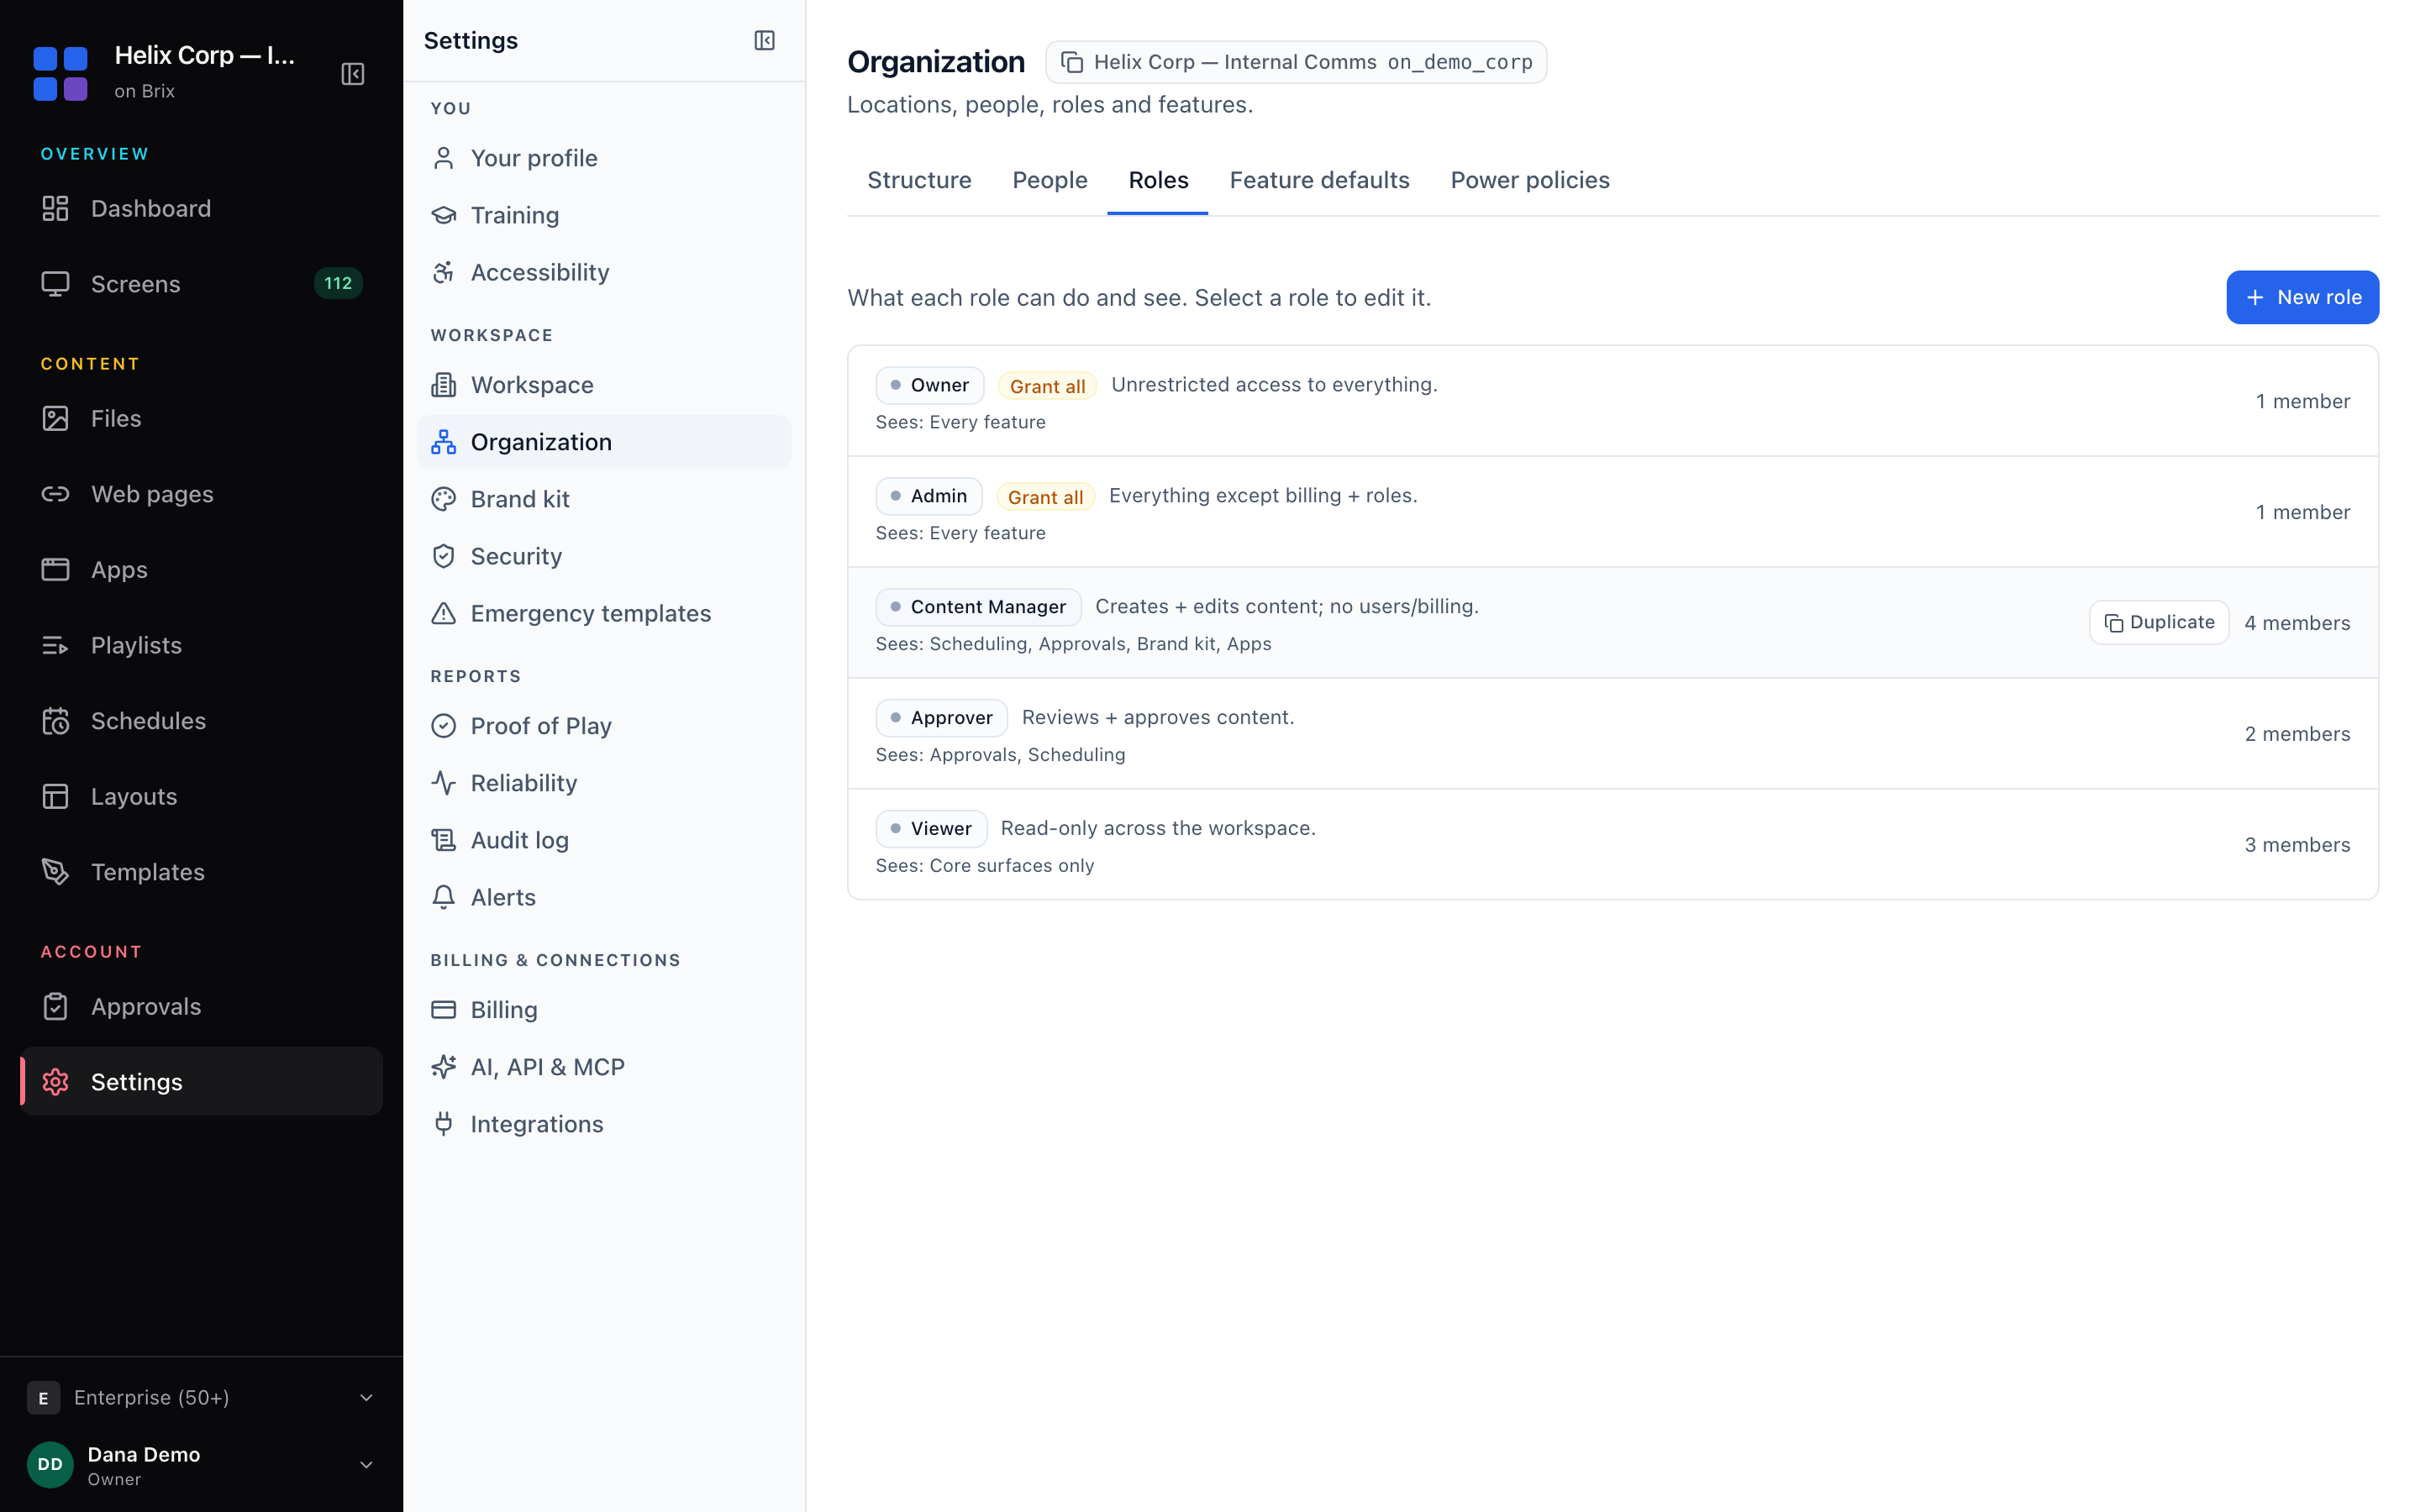Collapse the Settings panel
This screenshot has height=1512, width=2420.
[764, 40]
